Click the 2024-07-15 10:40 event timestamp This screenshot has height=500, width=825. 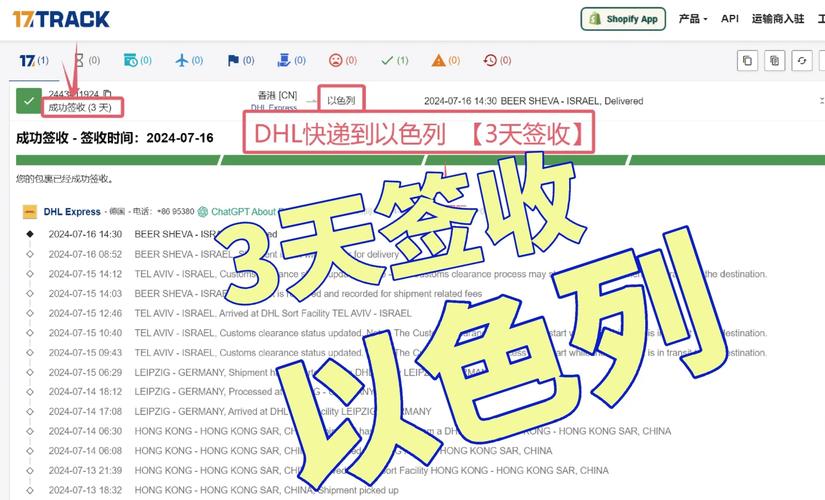click(x=85, y=333)
